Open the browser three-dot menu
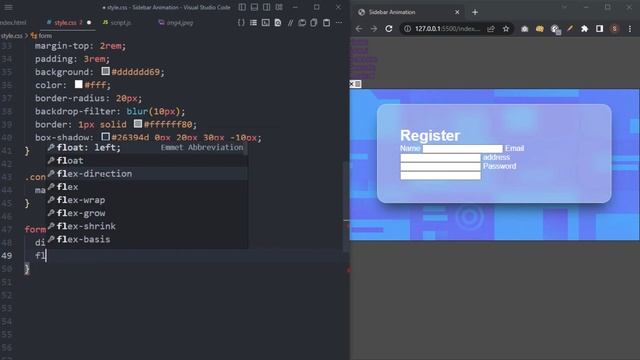 (x=630, y=29)
